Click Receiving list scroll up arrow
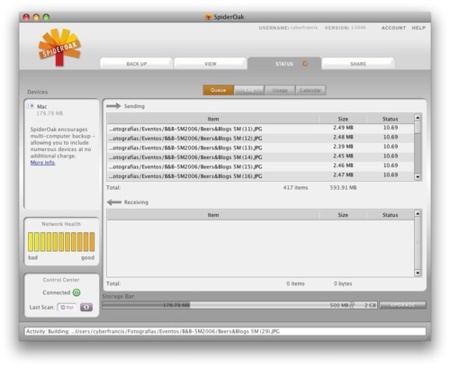Viewport: 450px width, 367px height. (x=417, y=213)
